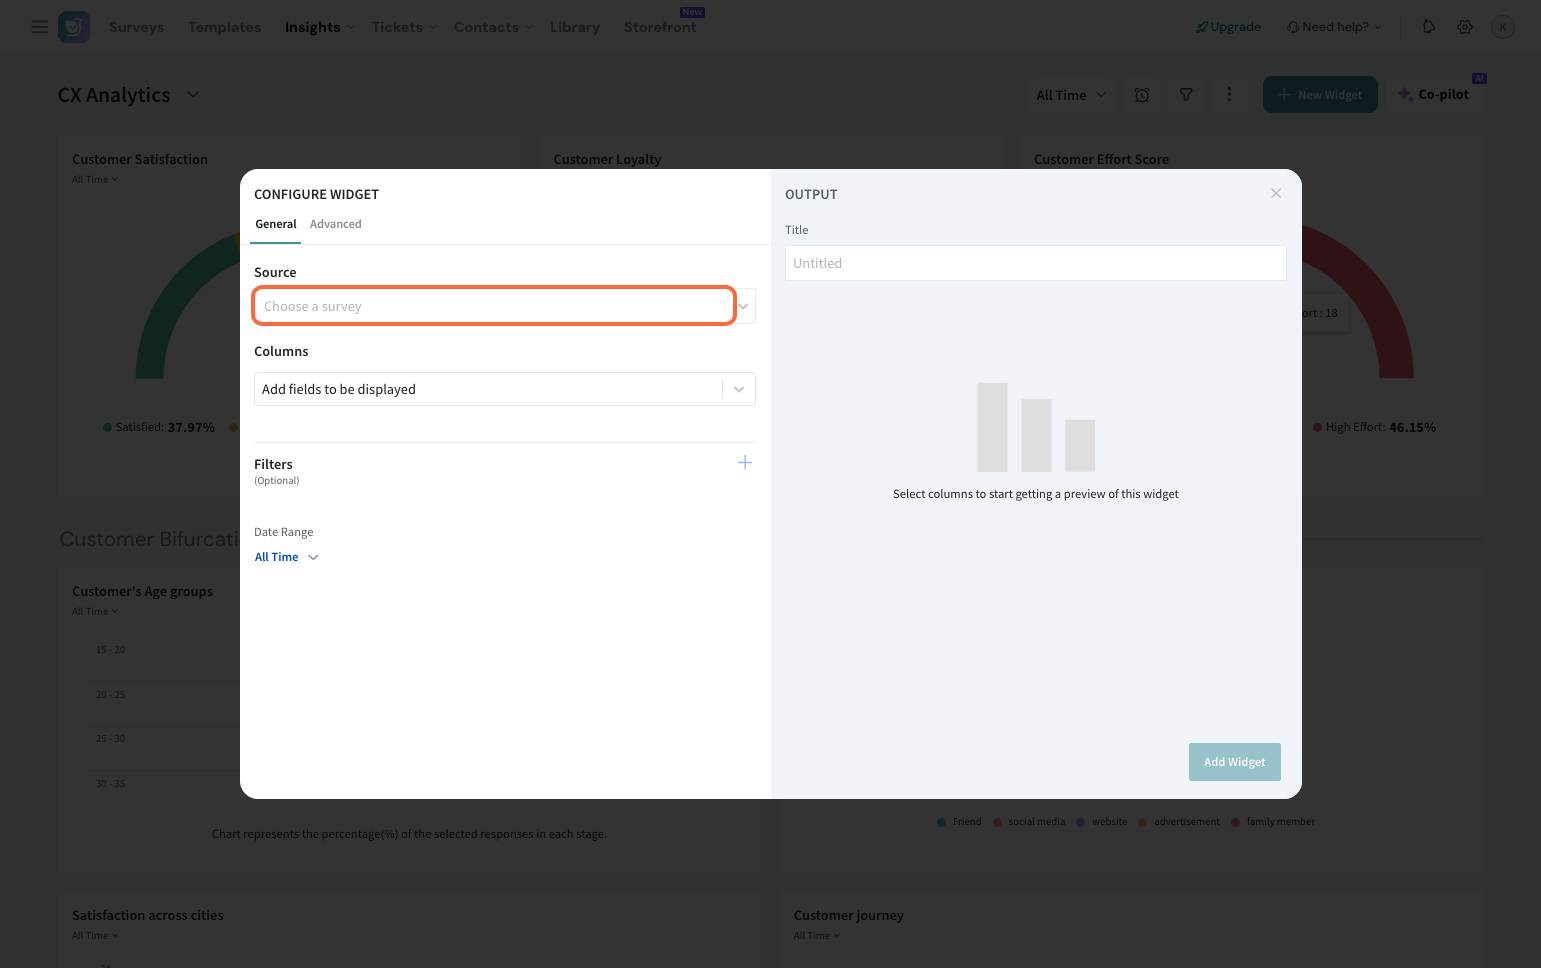Close the Configure Widget dialog
1541x968 pixels.
1276,193
